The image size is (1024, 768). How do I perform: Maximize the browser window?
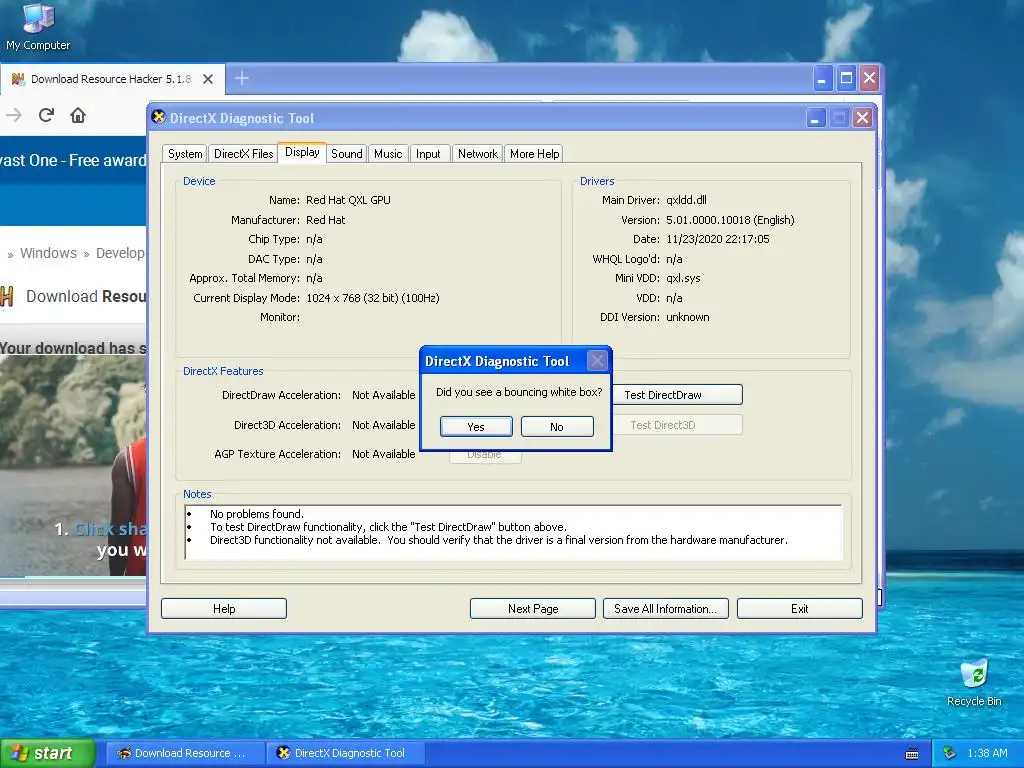[x=846, y=79]
